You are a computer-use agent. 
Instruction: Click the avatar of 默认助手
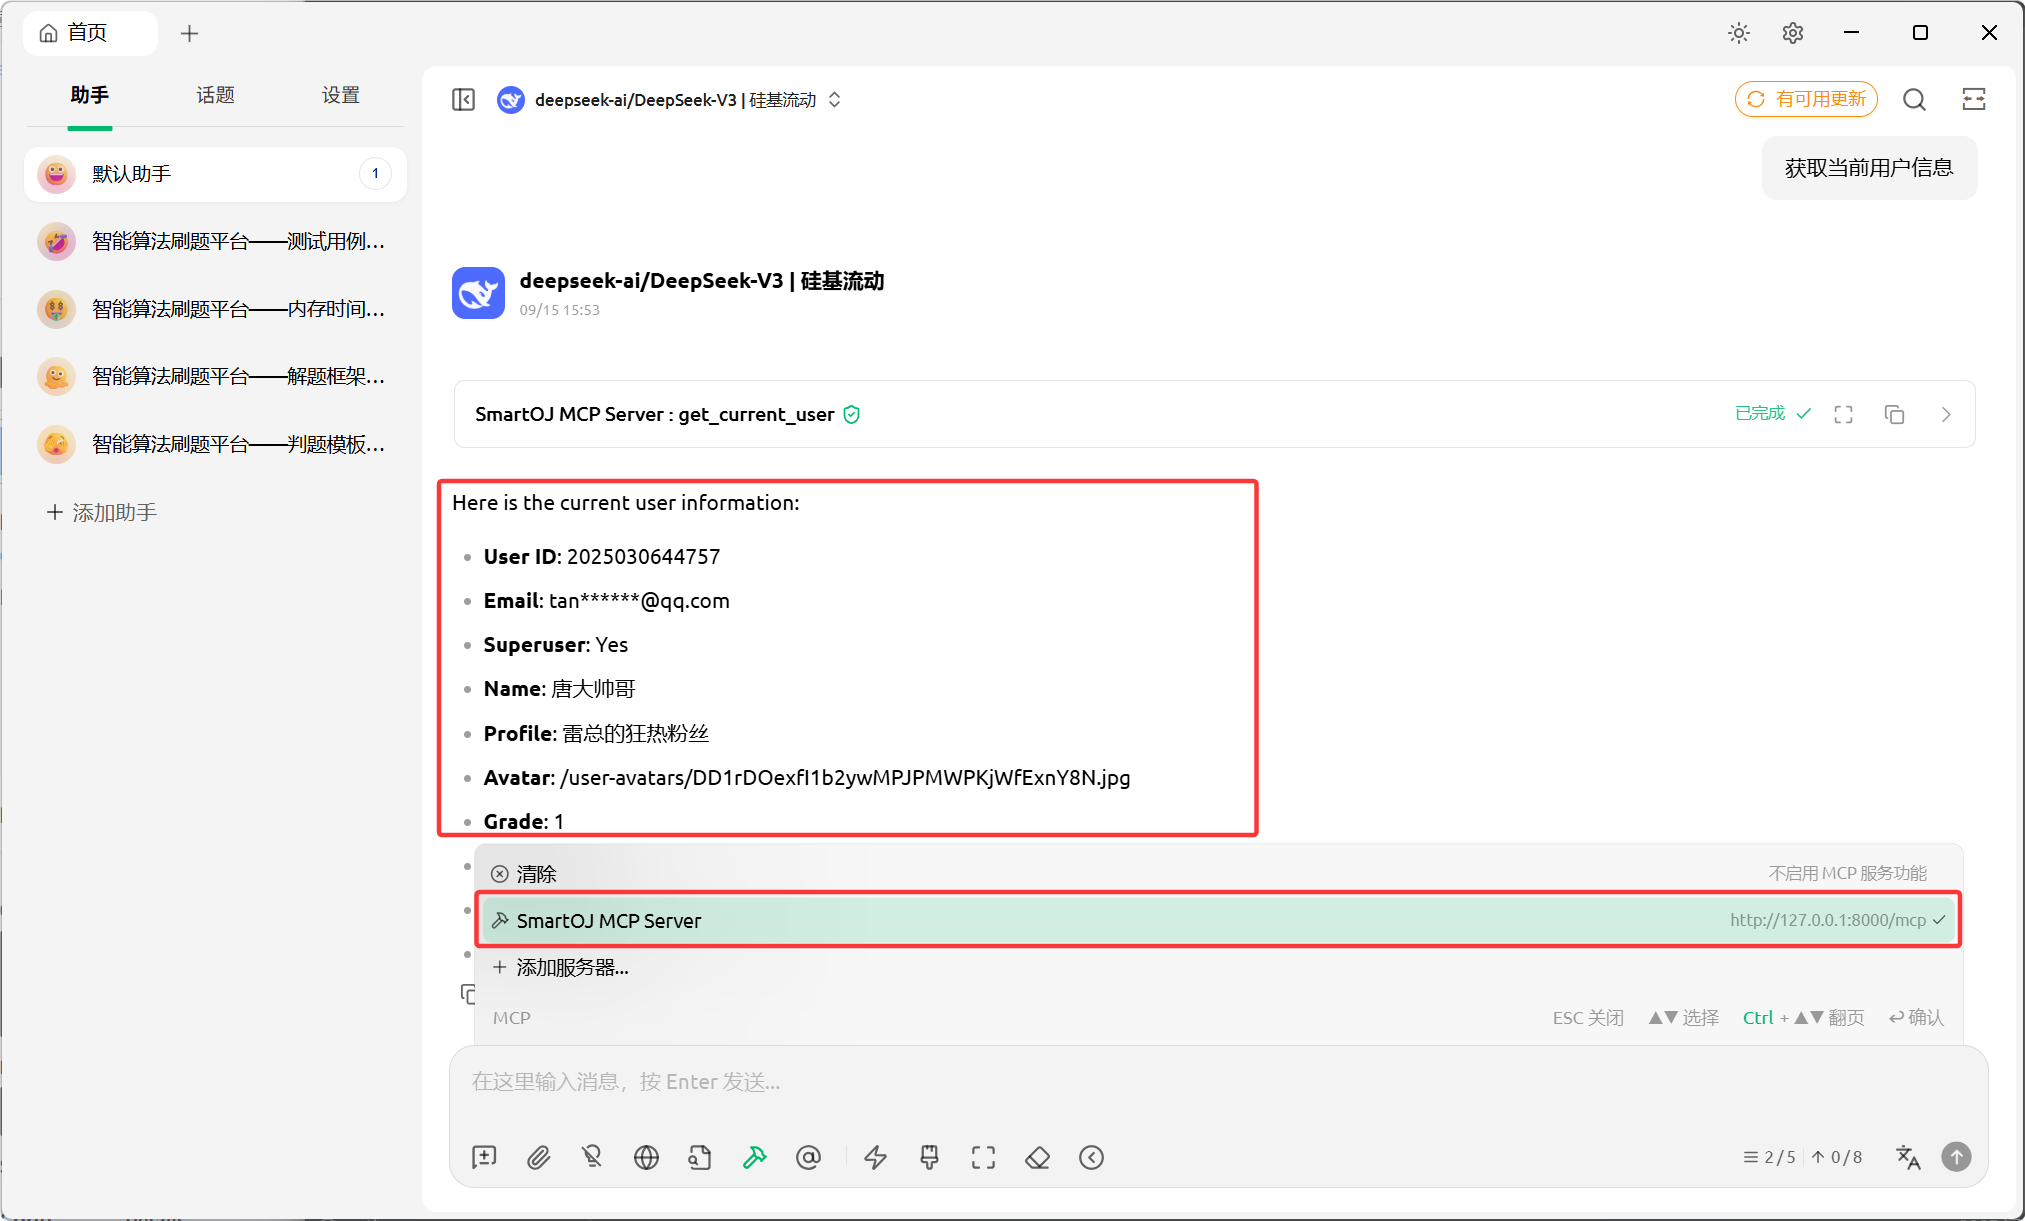point(57,174)
